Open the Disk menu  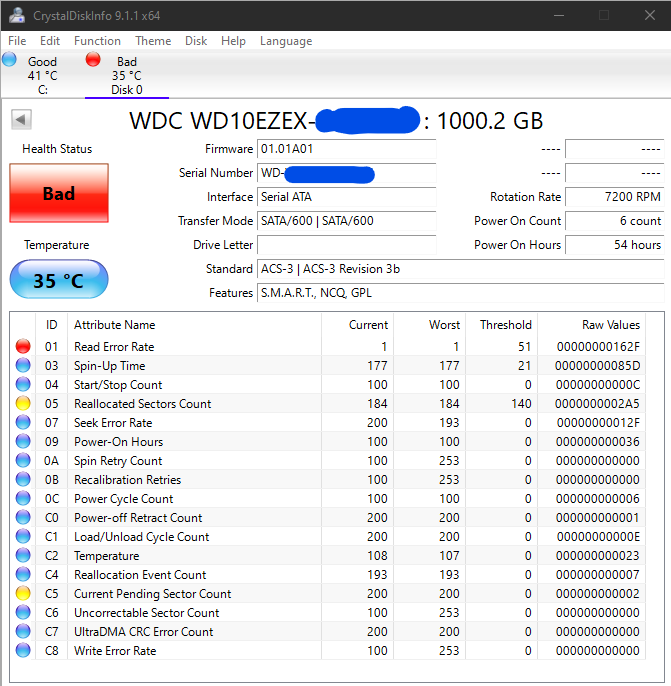coord(196,41)
